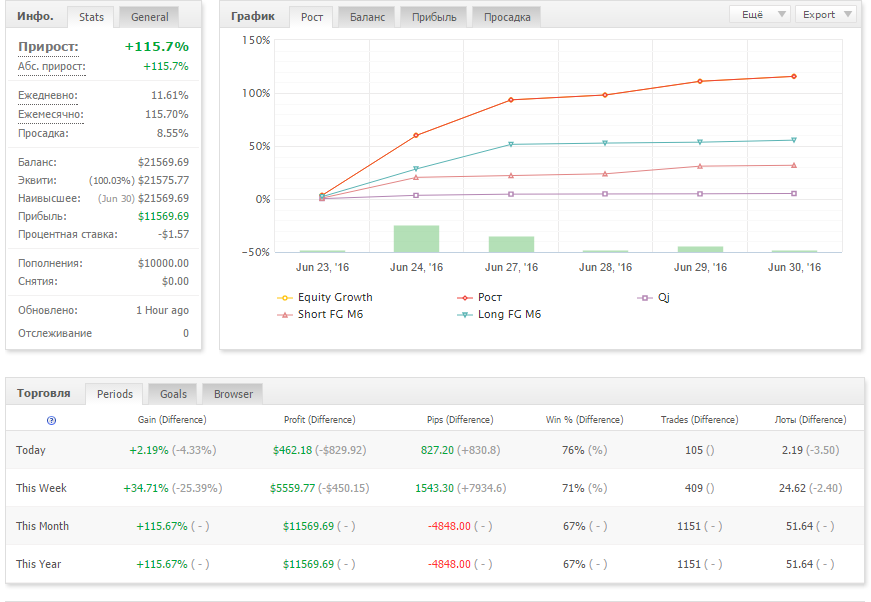Click the This Month row label
This screenshot has height=602, width=871.
point(42,526)
